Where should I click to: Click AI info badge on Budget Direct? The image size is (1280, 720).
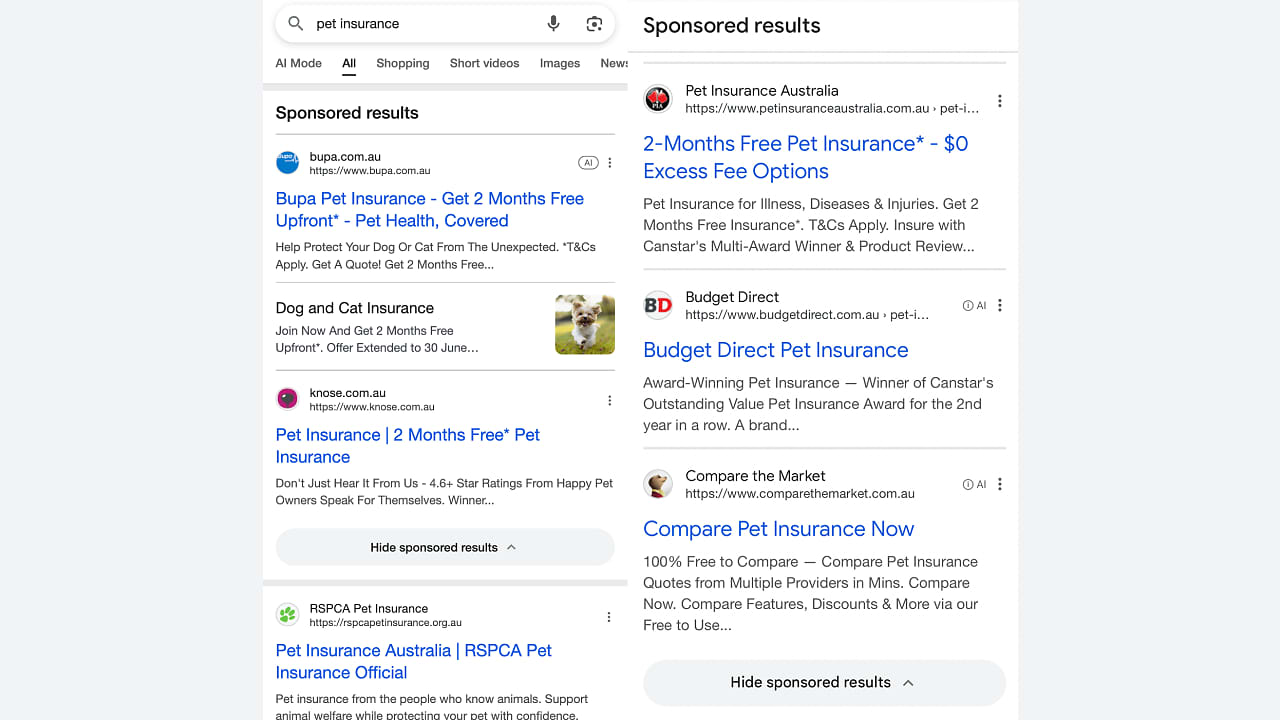click(x=974, y=306)
